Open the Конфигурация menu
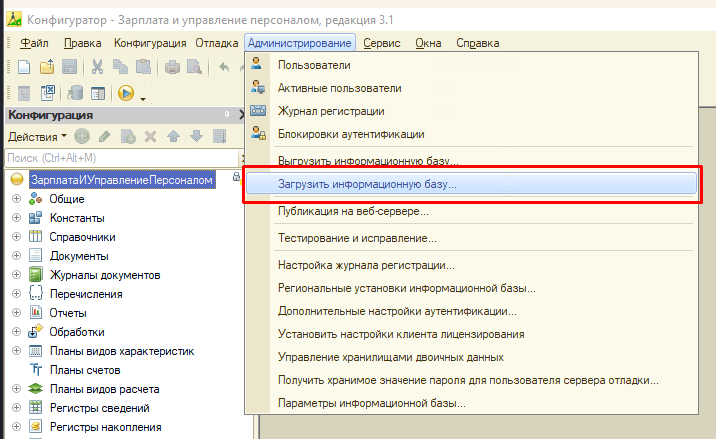This screenshot has height=439, width=716. [150, 43]
